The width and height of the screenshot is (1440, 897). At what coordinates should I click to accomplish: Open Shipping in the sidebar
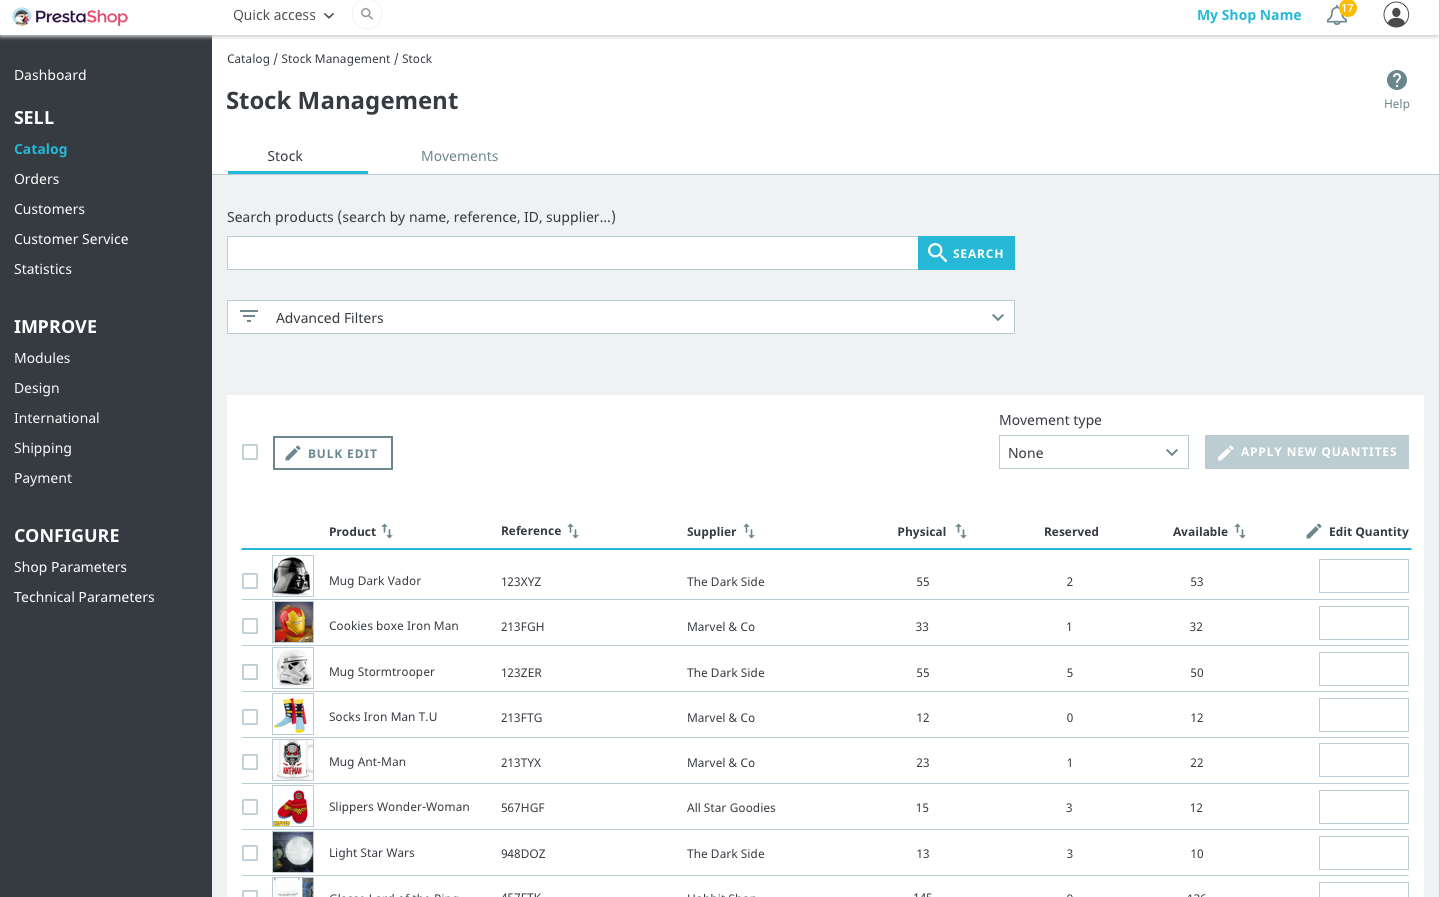[43, 448]
